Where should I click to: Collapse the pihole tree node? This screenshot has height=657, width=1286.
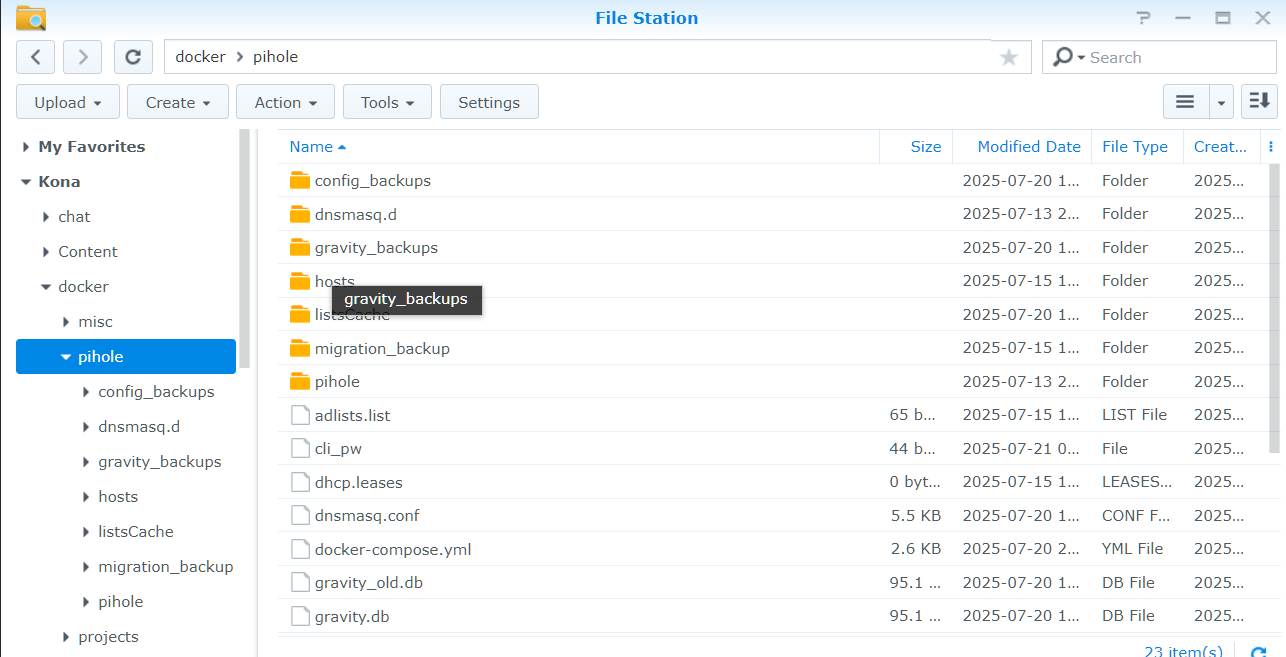tap(66, 357)
